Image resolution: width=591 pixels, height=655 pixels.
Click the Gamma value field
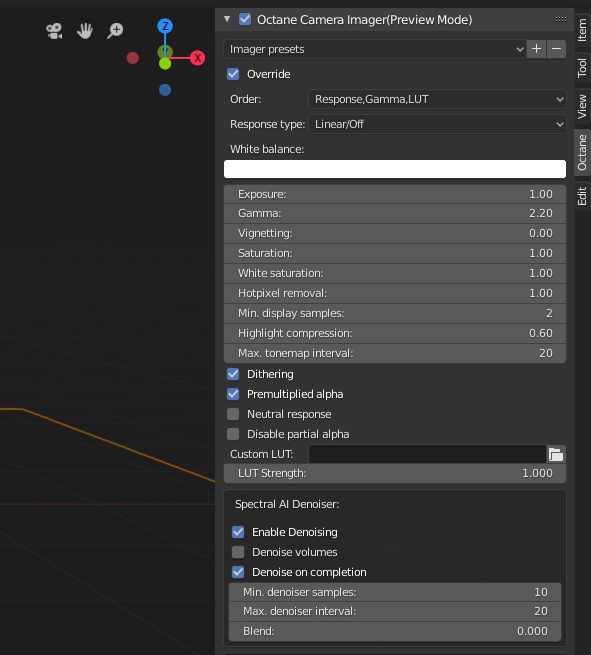point(395,213)
